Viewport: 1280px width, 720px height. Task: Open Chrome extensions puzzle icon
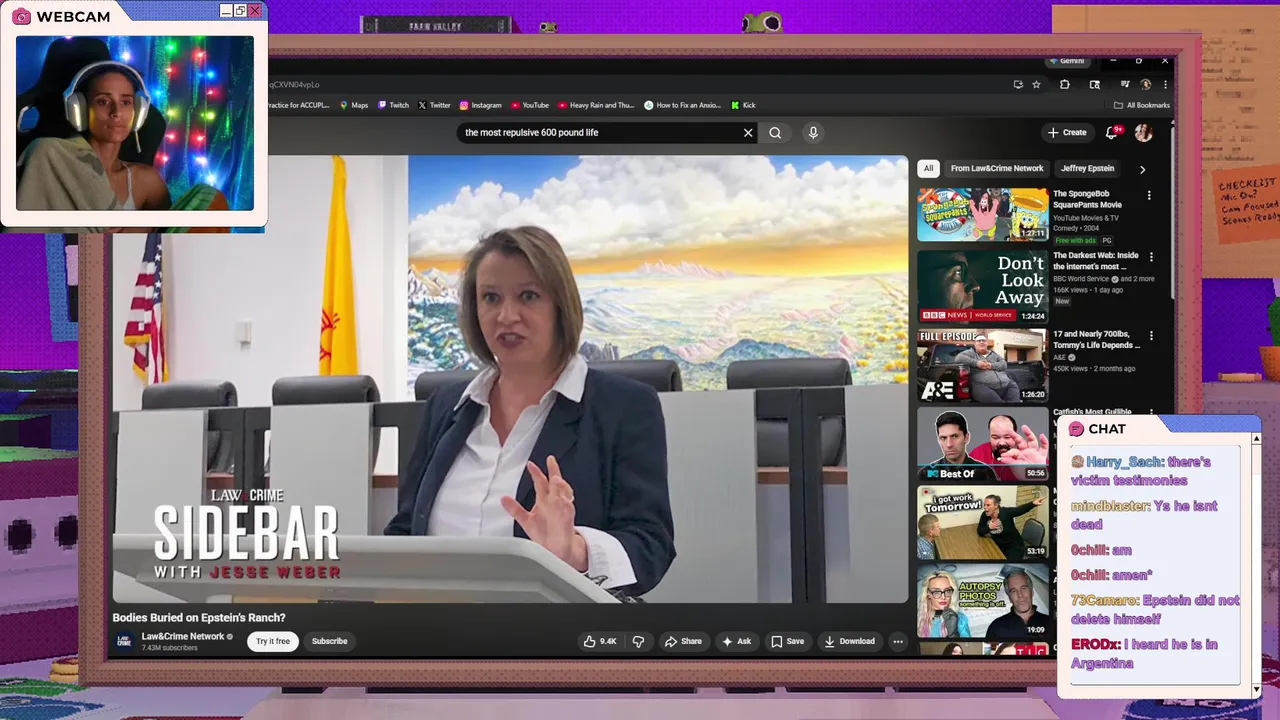(1065, 85)
